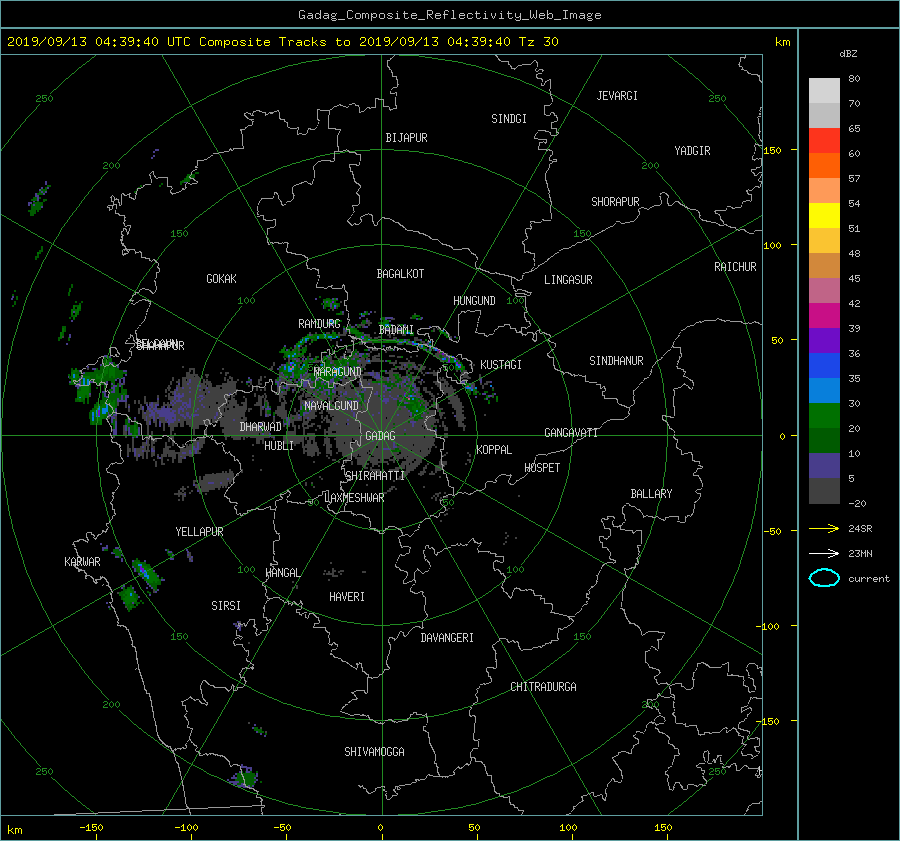The height and width of the screenshot is (841, 900).
Task: Click the SINDHANUR city label
Action: 616,361
